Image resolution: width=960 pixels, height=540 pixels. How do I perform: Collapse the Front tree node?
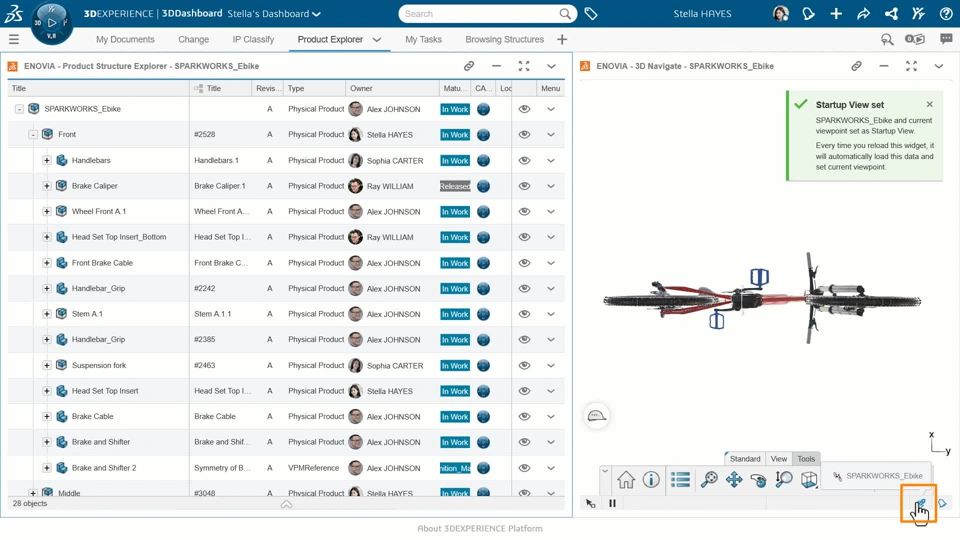tap(33, 135)
